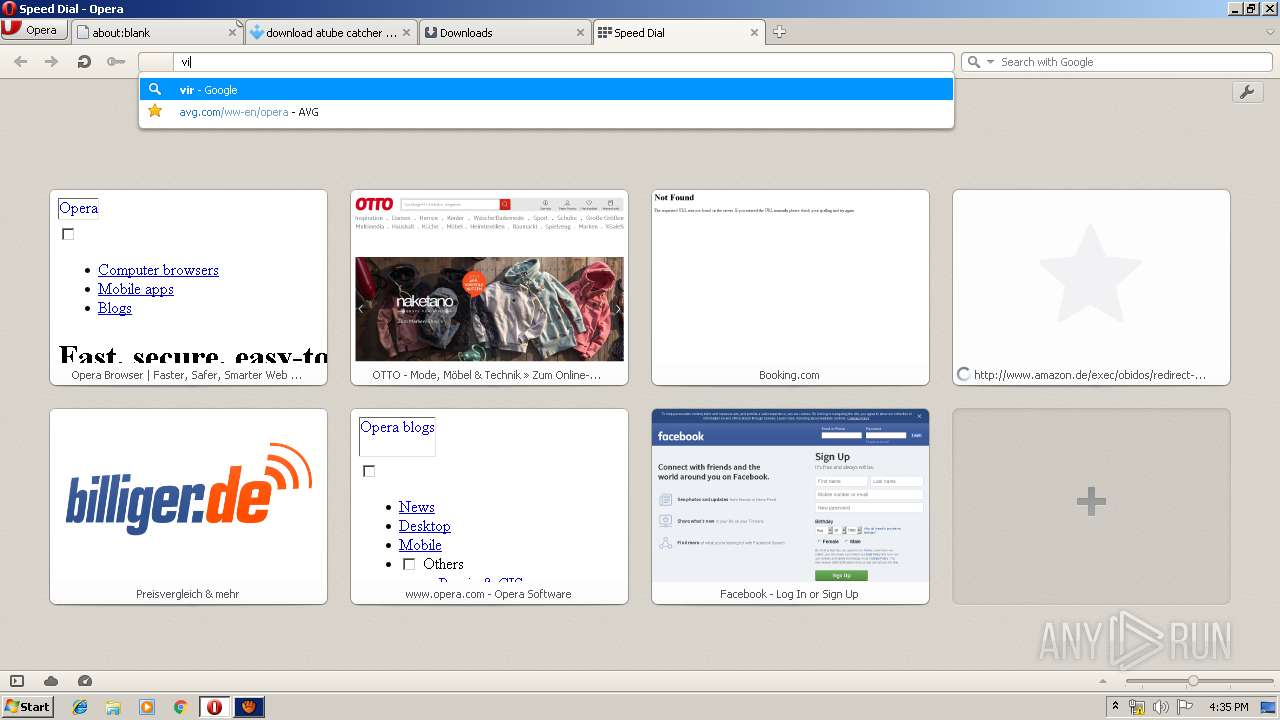Click the Mobile link in Opera blogs
The height and width of the screenshot is (720, 1280).
click(420, 545)
